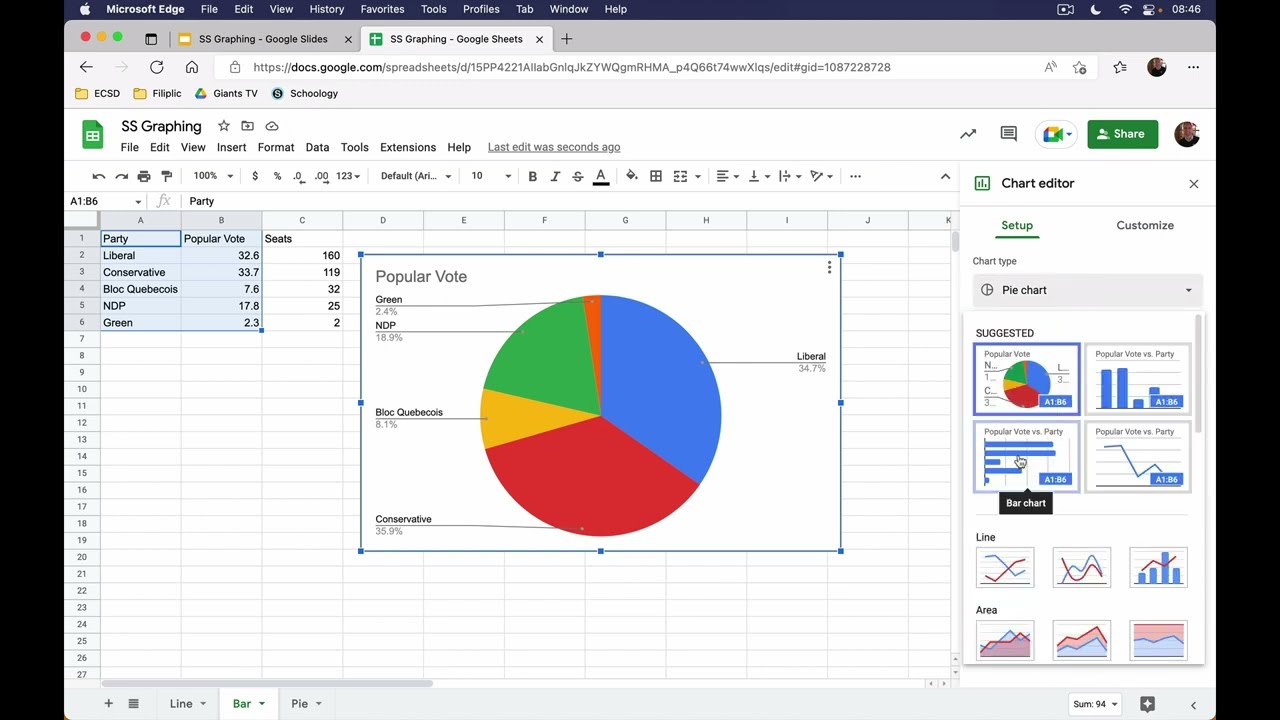Open the chart's three-dot options menu
Image resolution: width=1280 pixels, height=720 pixels.
pyautogui.click(x=829, y=267)
